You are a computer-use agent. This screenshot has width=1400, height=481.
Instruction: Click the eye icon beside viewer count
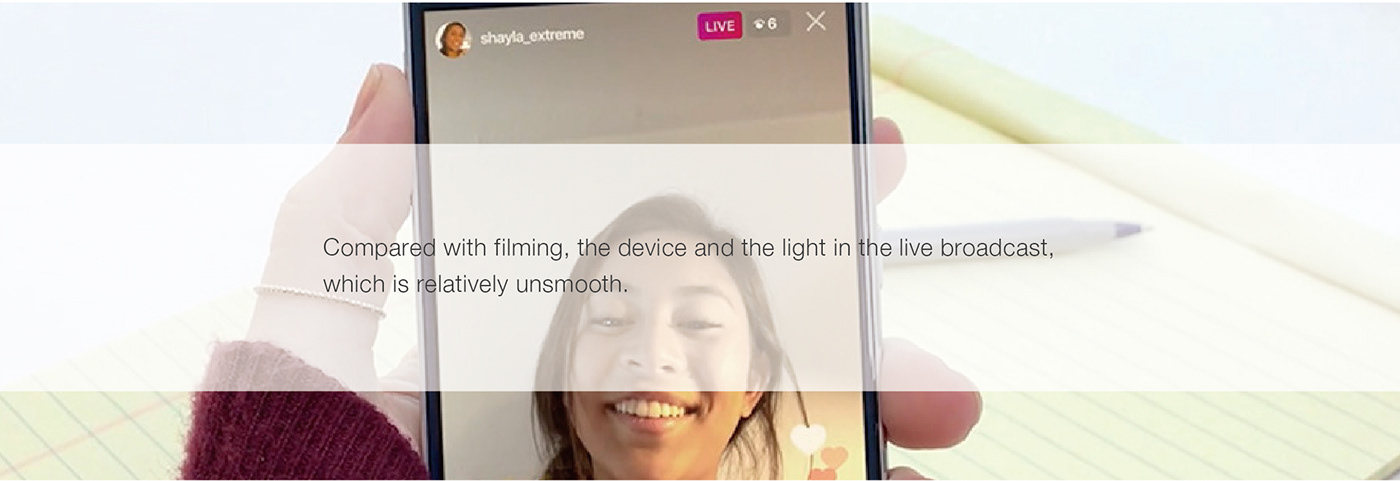pos(759,24)
